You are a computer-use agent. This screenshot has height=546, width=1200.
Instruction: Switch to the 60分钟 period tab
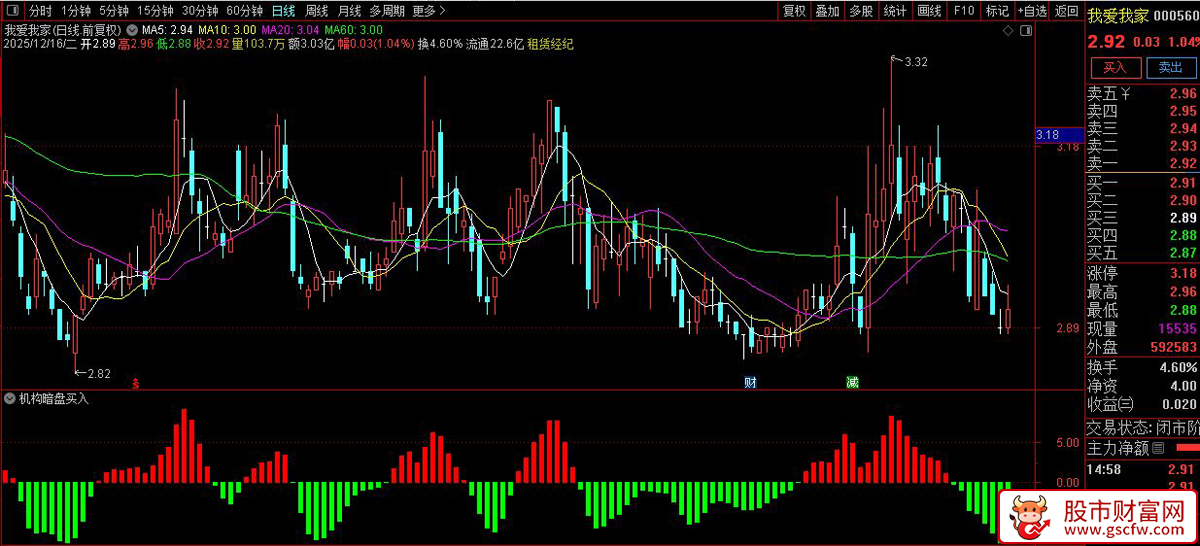pyautogui.click(x=244, y=11)
